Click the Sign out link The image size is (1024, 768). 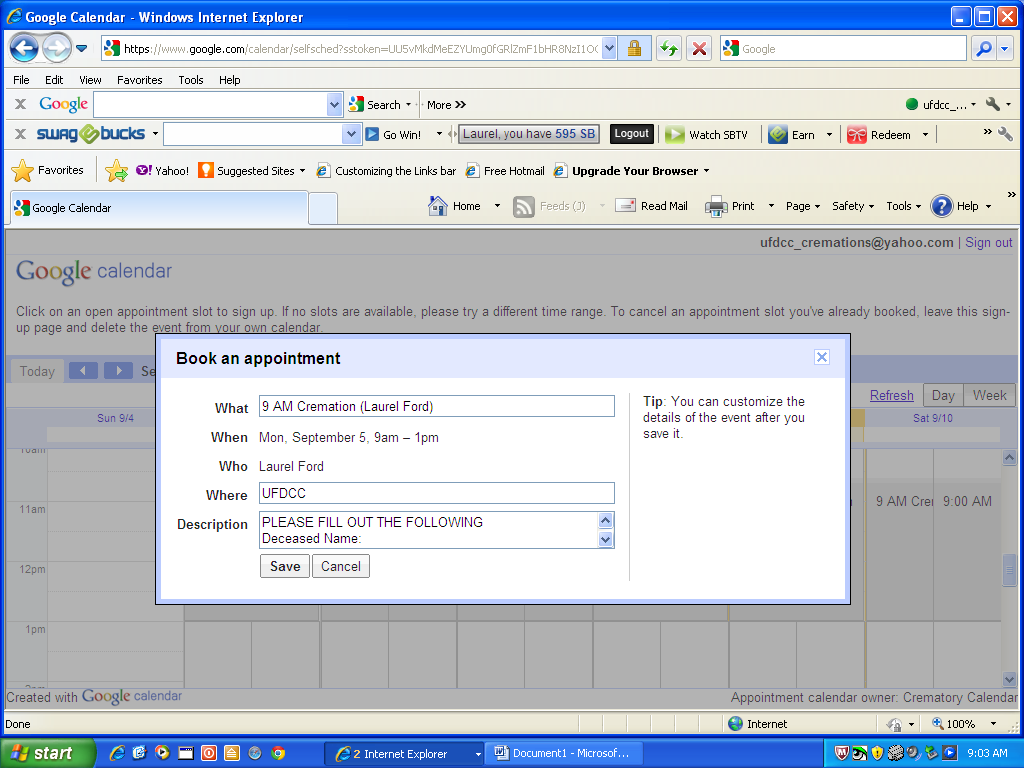(988, 242)
